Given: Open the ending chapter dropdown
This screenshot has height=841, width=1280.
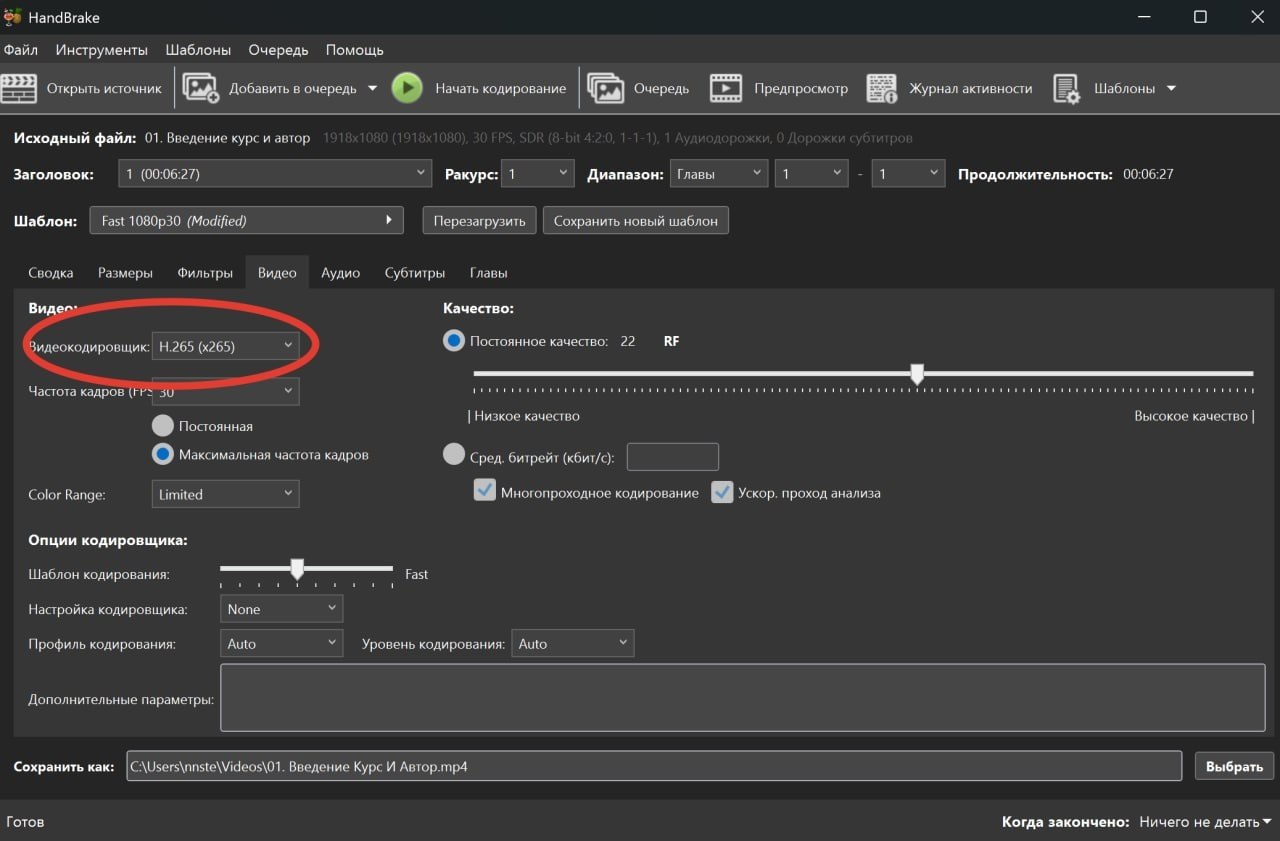Looking at the screenshot, I should (x=908, y=174).
